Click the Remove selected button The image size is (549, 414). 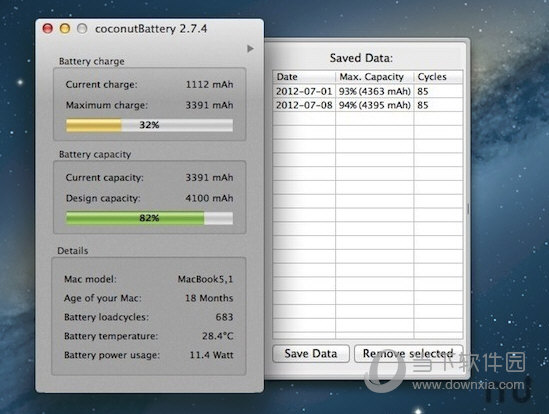[408, 353]
